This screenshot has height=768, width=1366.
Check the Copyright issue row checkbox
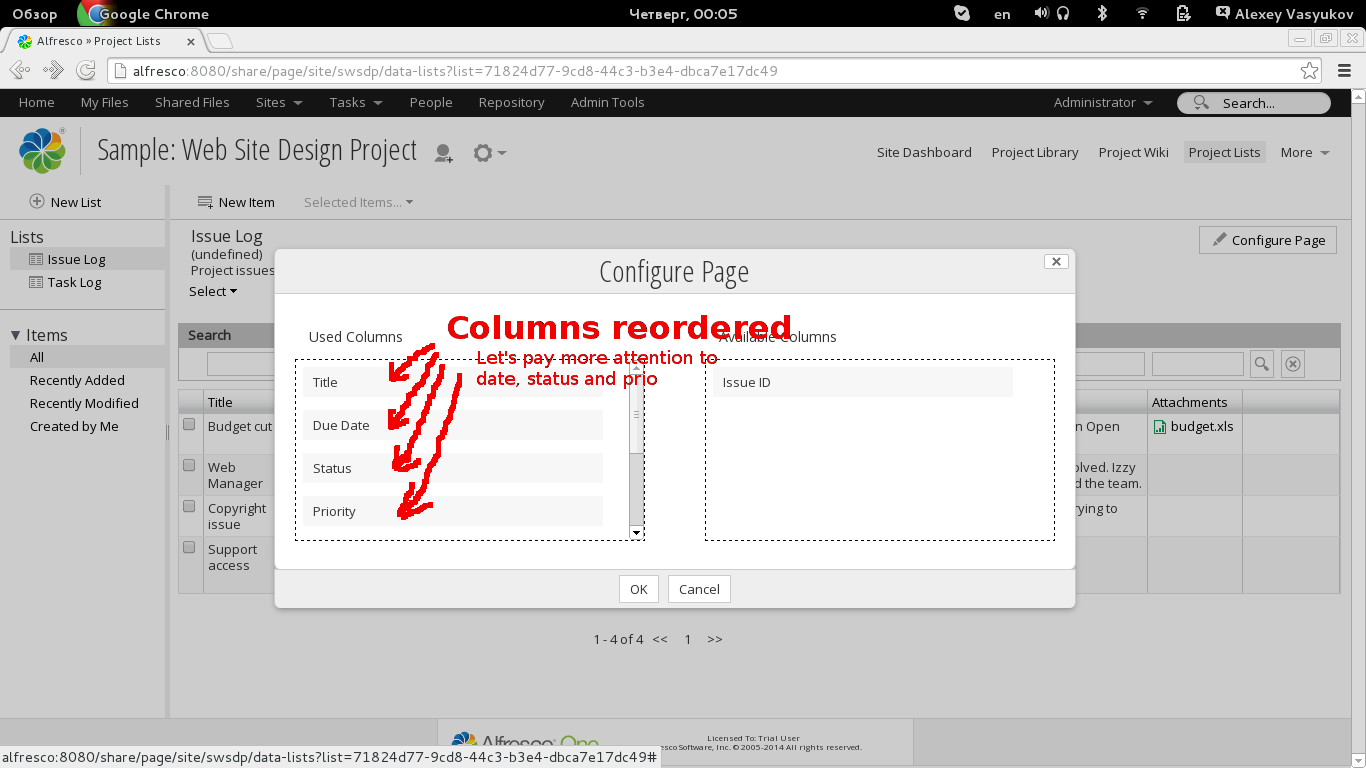tap(189, 506)
